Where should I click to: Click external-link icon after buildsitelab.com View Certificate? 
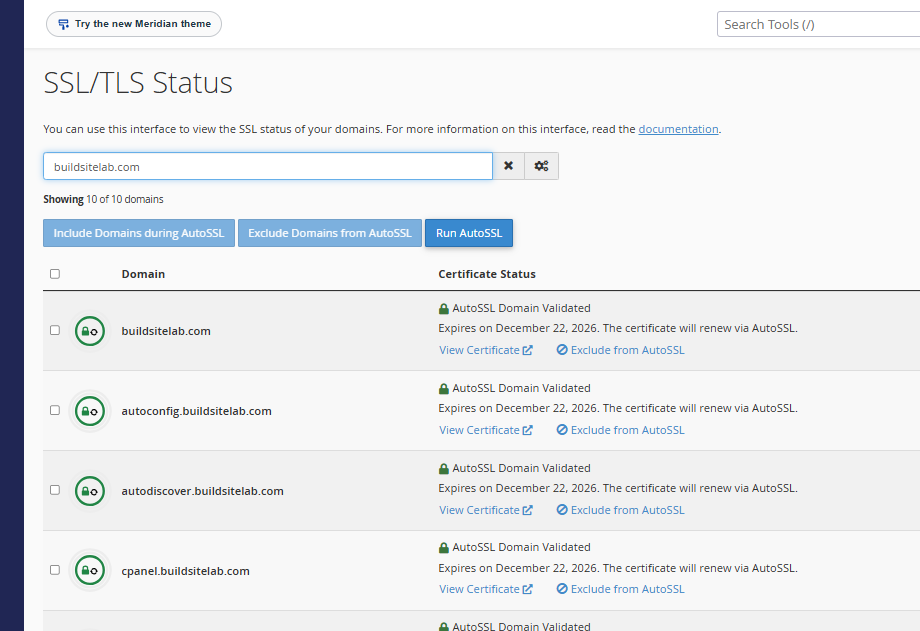(x=527, y=350)
